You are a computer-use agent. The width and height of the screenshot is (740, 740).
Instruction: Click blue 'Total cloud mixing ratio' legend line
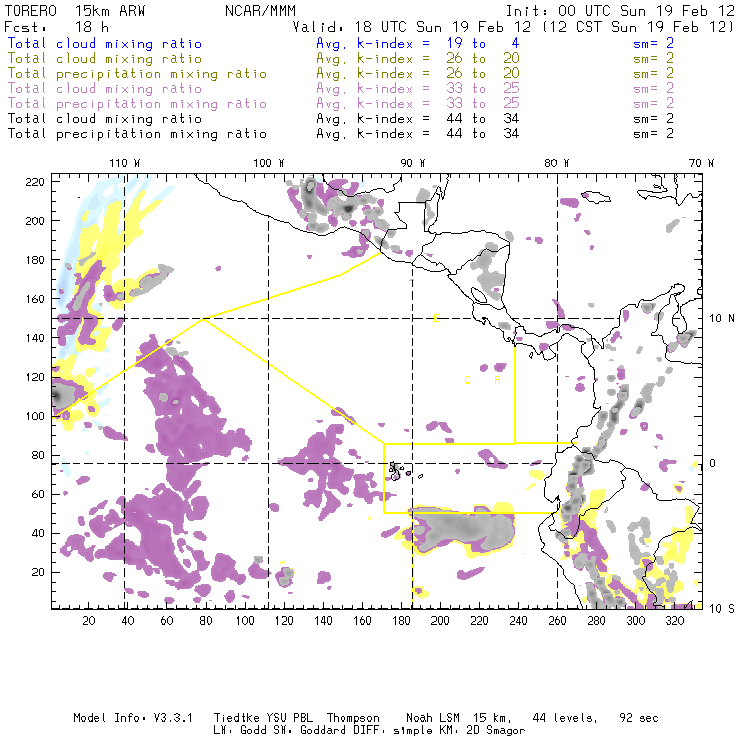point(105,44)
